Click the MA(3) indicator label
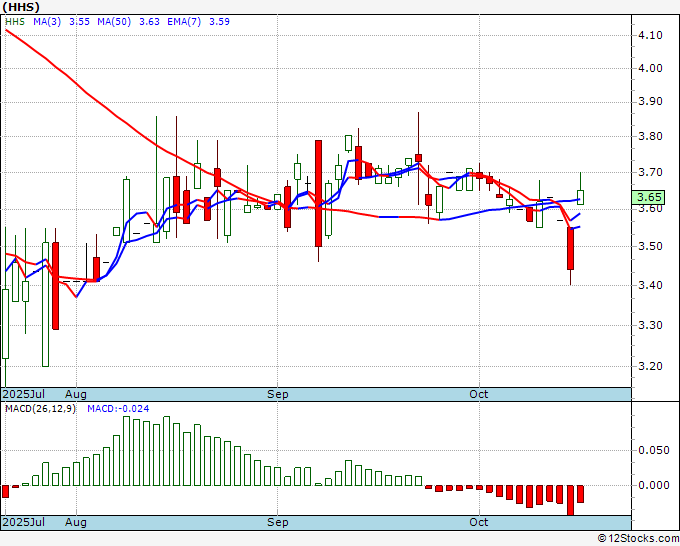This screenshot has height=546, width=680. pos(47,22)
